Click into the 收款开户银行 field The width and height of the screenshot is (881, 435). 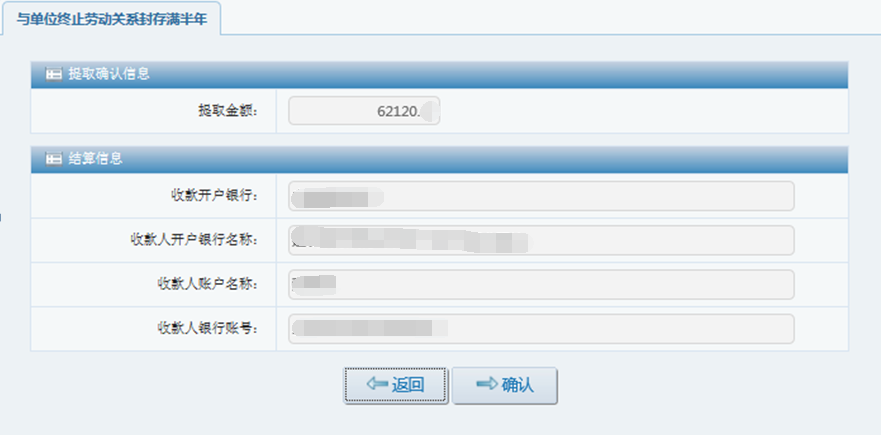[541, 196]
